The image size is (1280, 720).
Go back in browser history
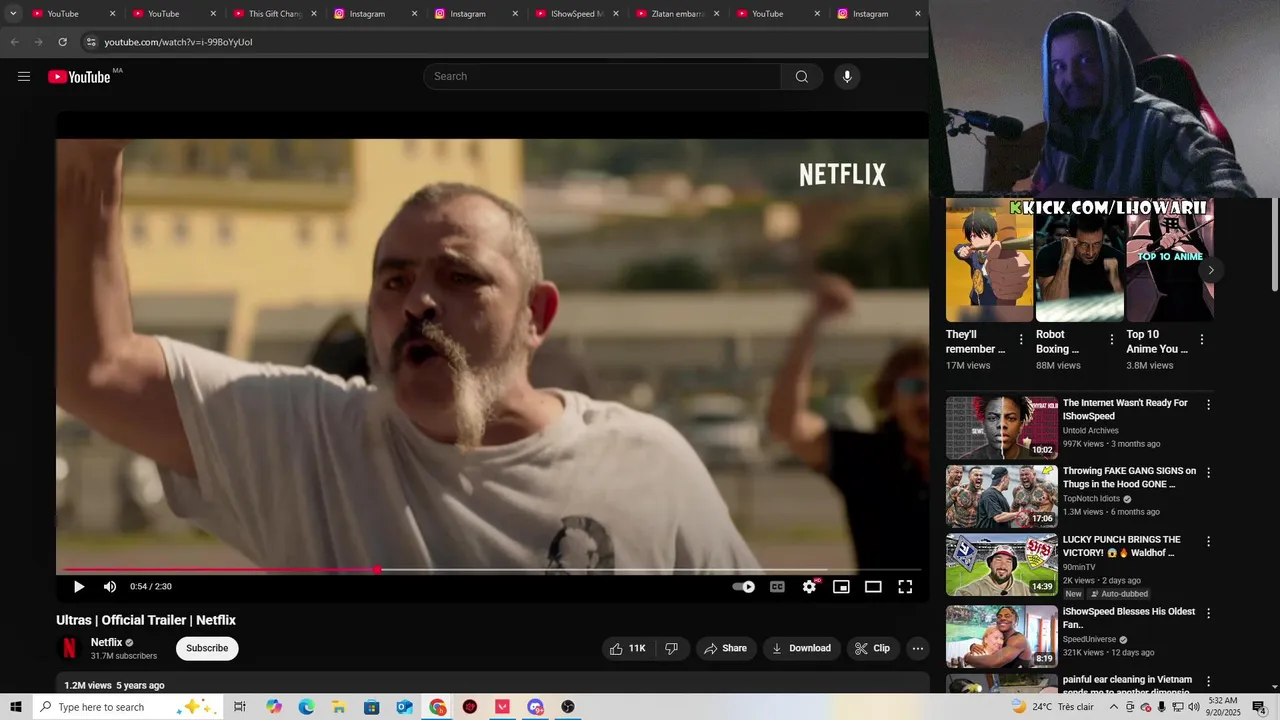[14, 42]
